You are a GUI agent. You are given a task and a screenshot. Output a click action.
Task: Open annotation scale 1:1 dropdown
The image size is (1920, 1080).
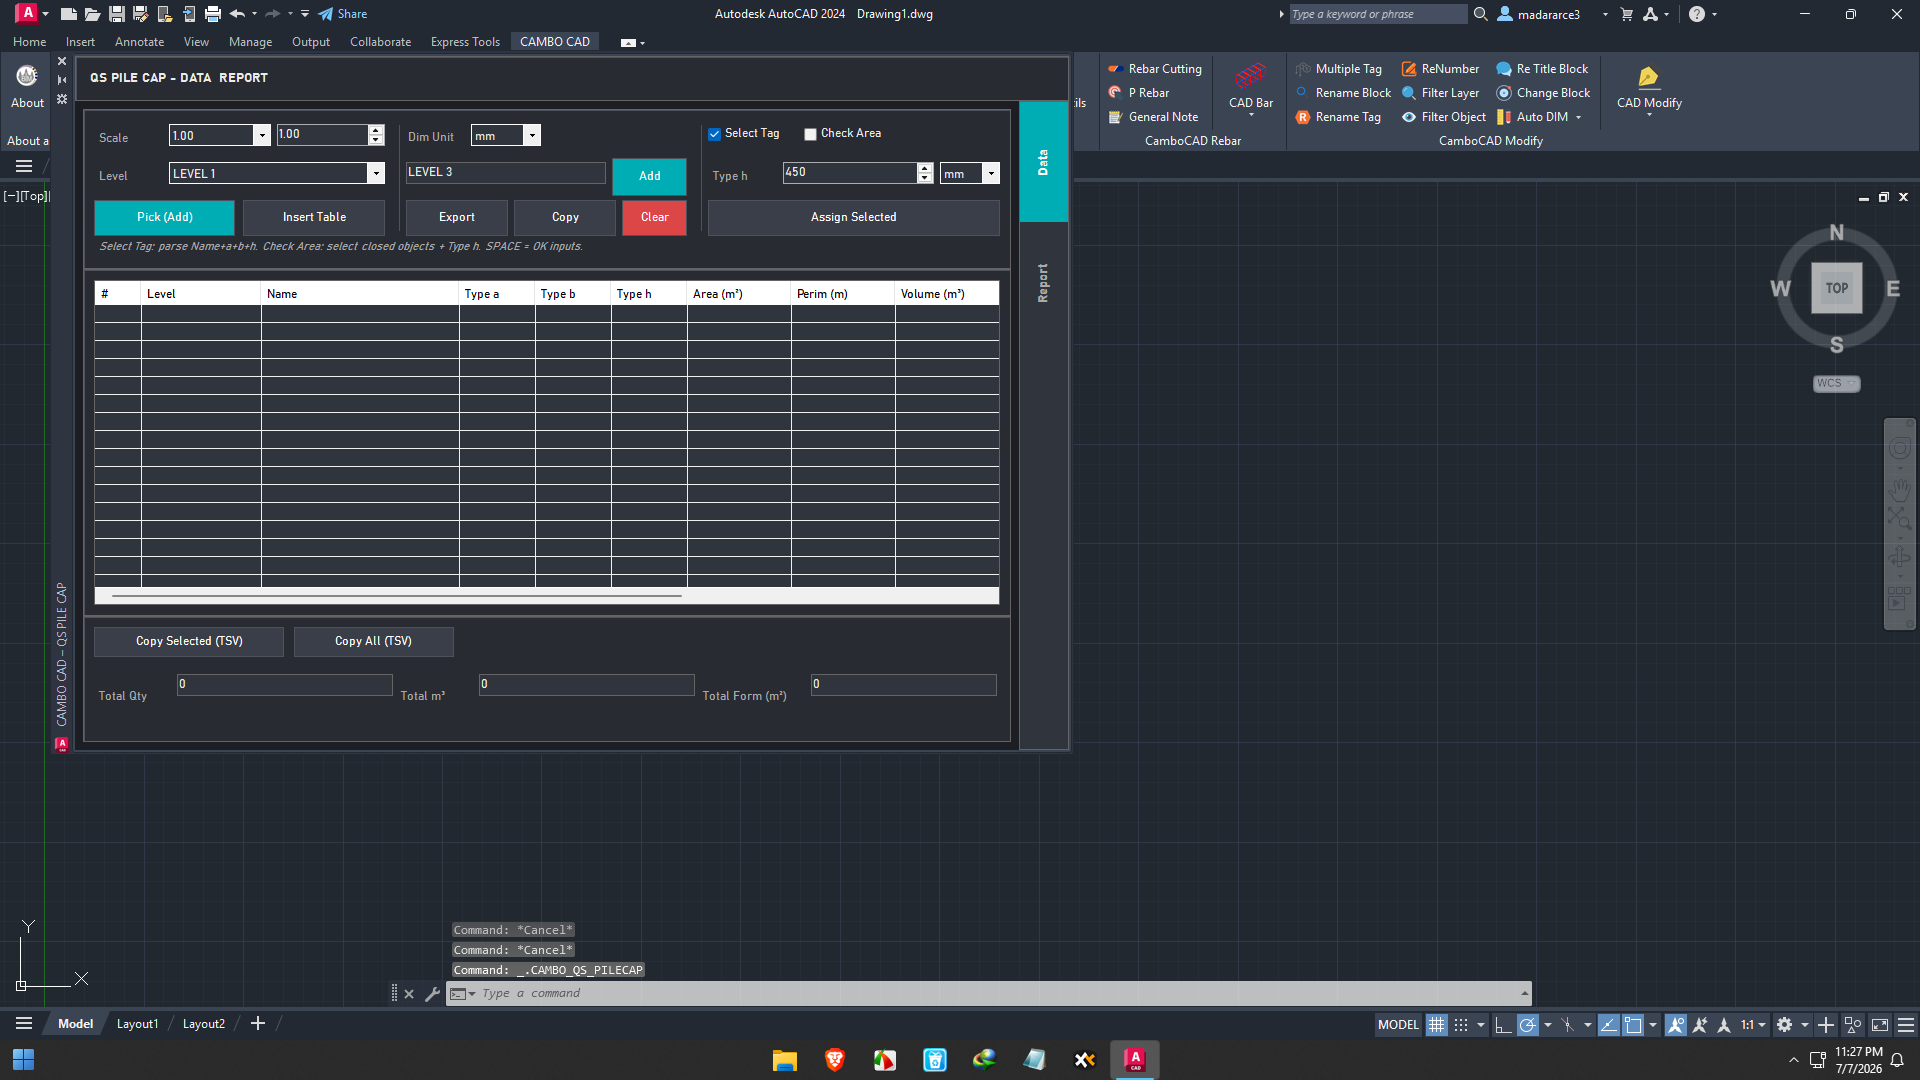1753,1025
